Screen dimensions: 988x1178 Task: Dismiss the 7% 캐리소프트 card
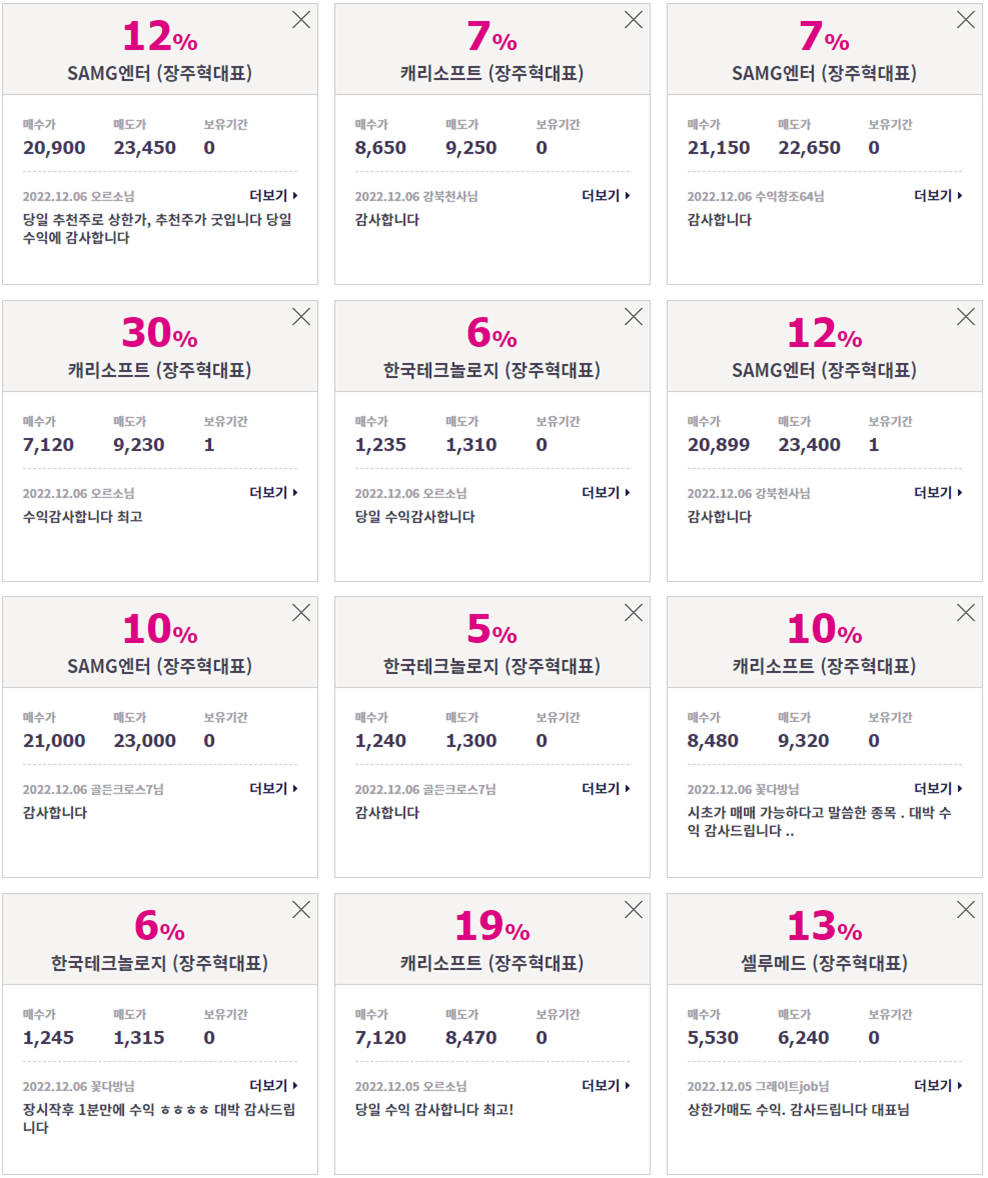click(x=633, y=20)
